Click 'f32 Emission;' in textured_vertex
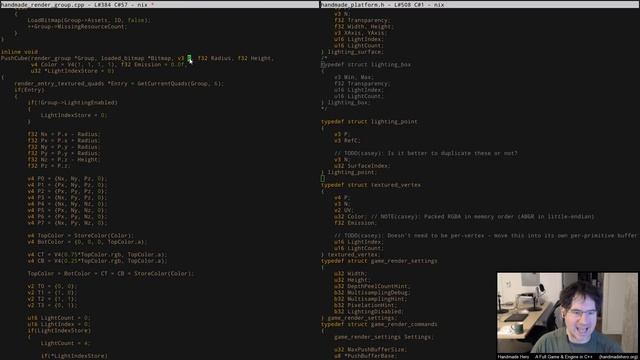This screenshot has height=360, width=640. (356, 223)
